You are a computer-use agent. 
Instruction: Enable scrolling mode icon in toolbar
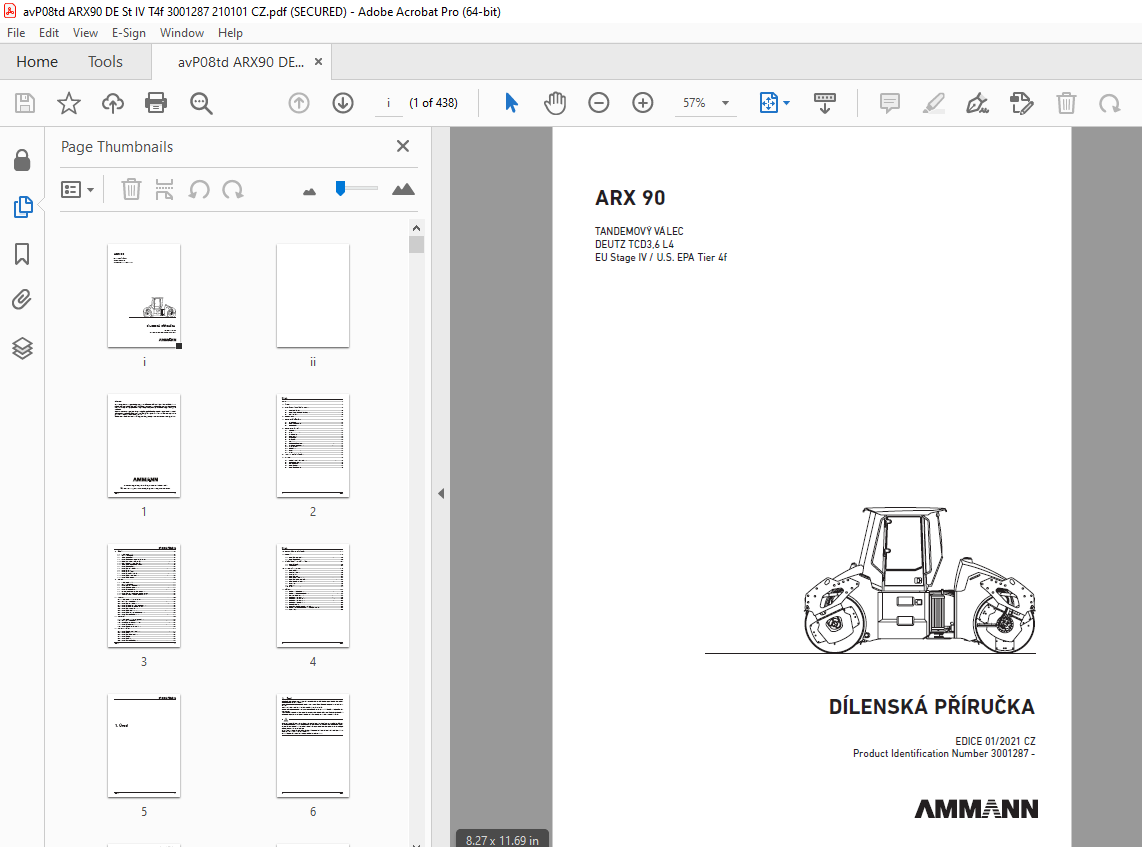824,103
